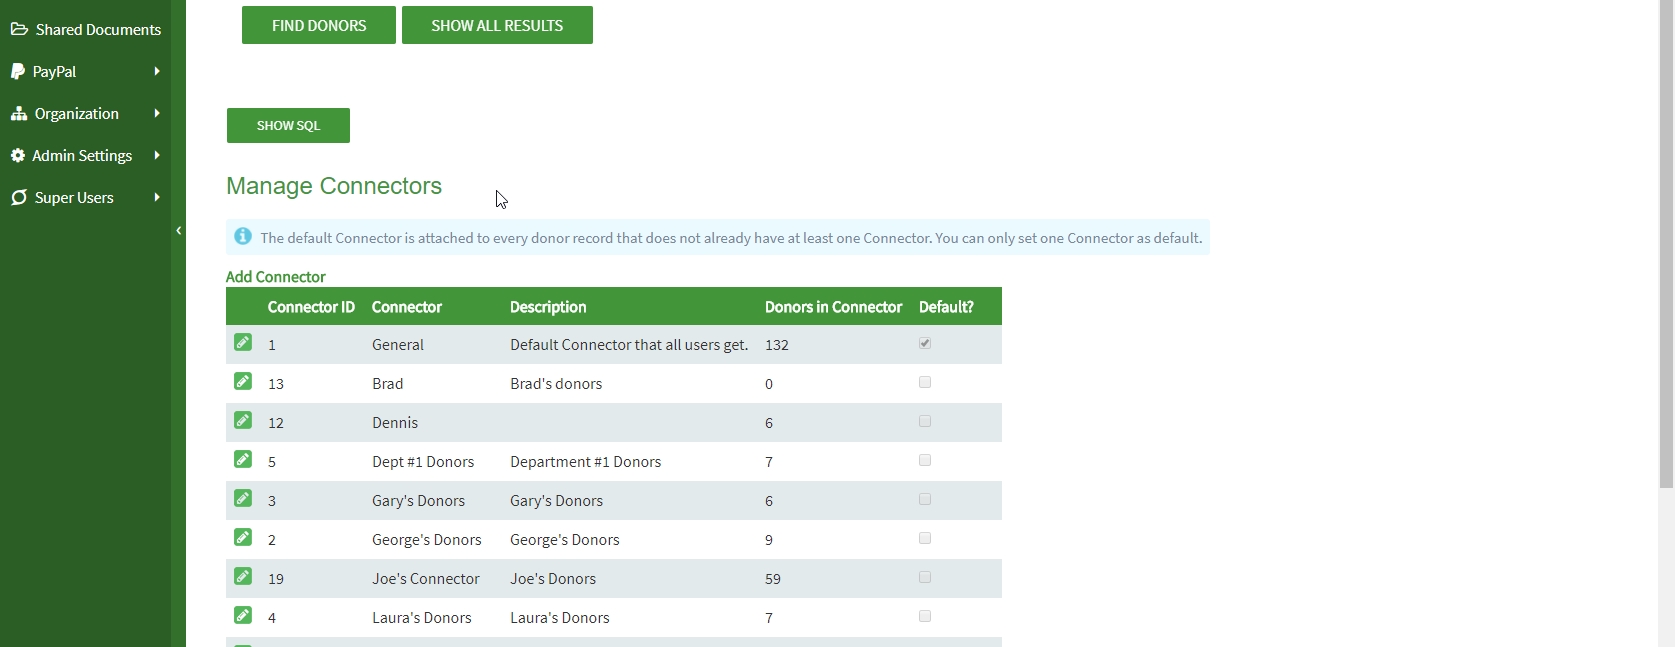Click the Admin Settings gear icon
Screen dimensions: 1675x647
click(18, 155)
